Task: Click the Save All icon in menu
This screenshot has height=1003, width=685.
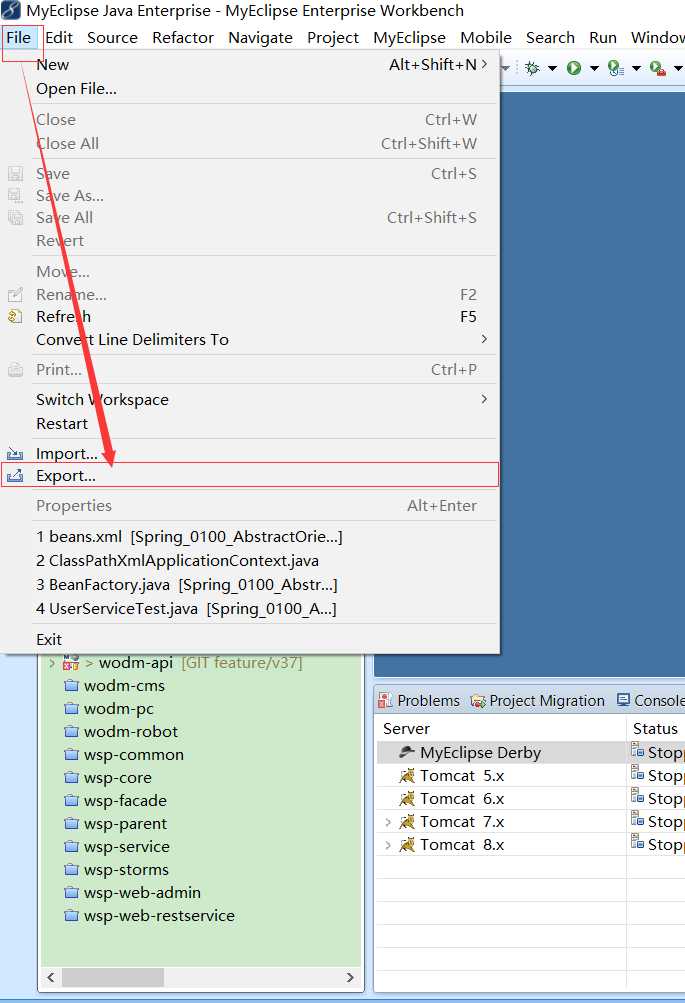Action: click(x=15, y=217)
